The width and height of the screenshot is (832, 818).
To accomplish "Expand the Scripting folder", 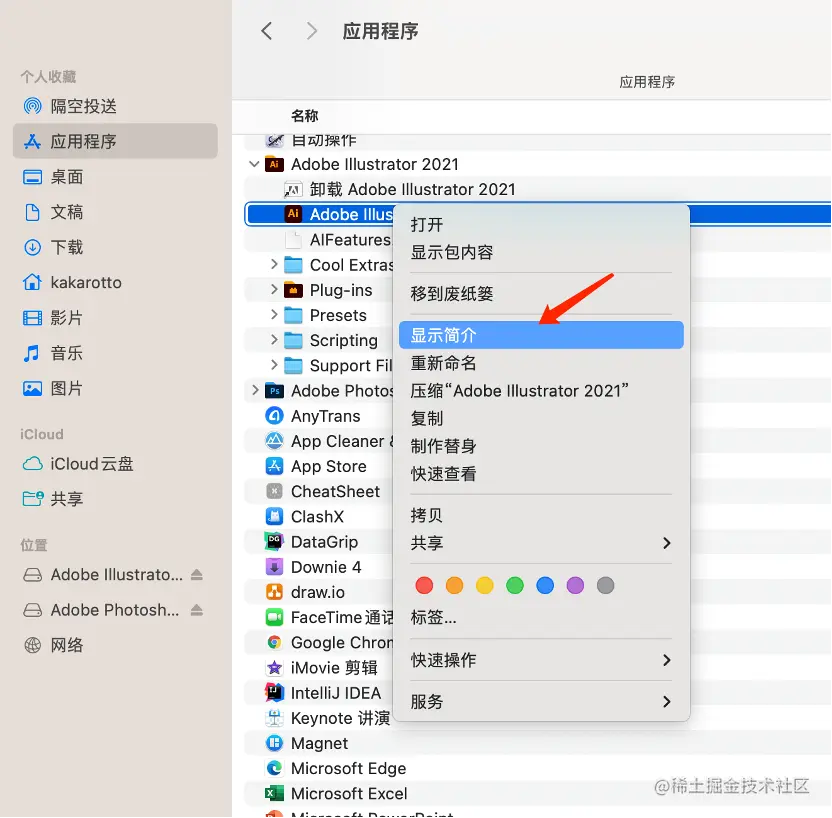I will pos(274,340).
